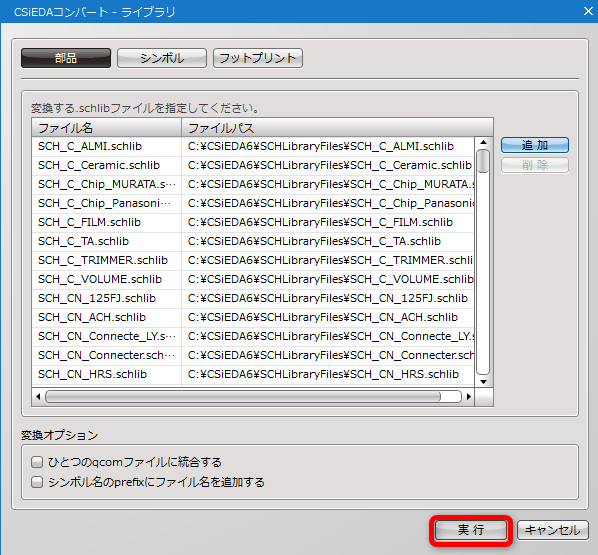Cancel with the キャンセル button
Image resolution: width=598 pixels, height=555 pixels.
pos(553,530)
